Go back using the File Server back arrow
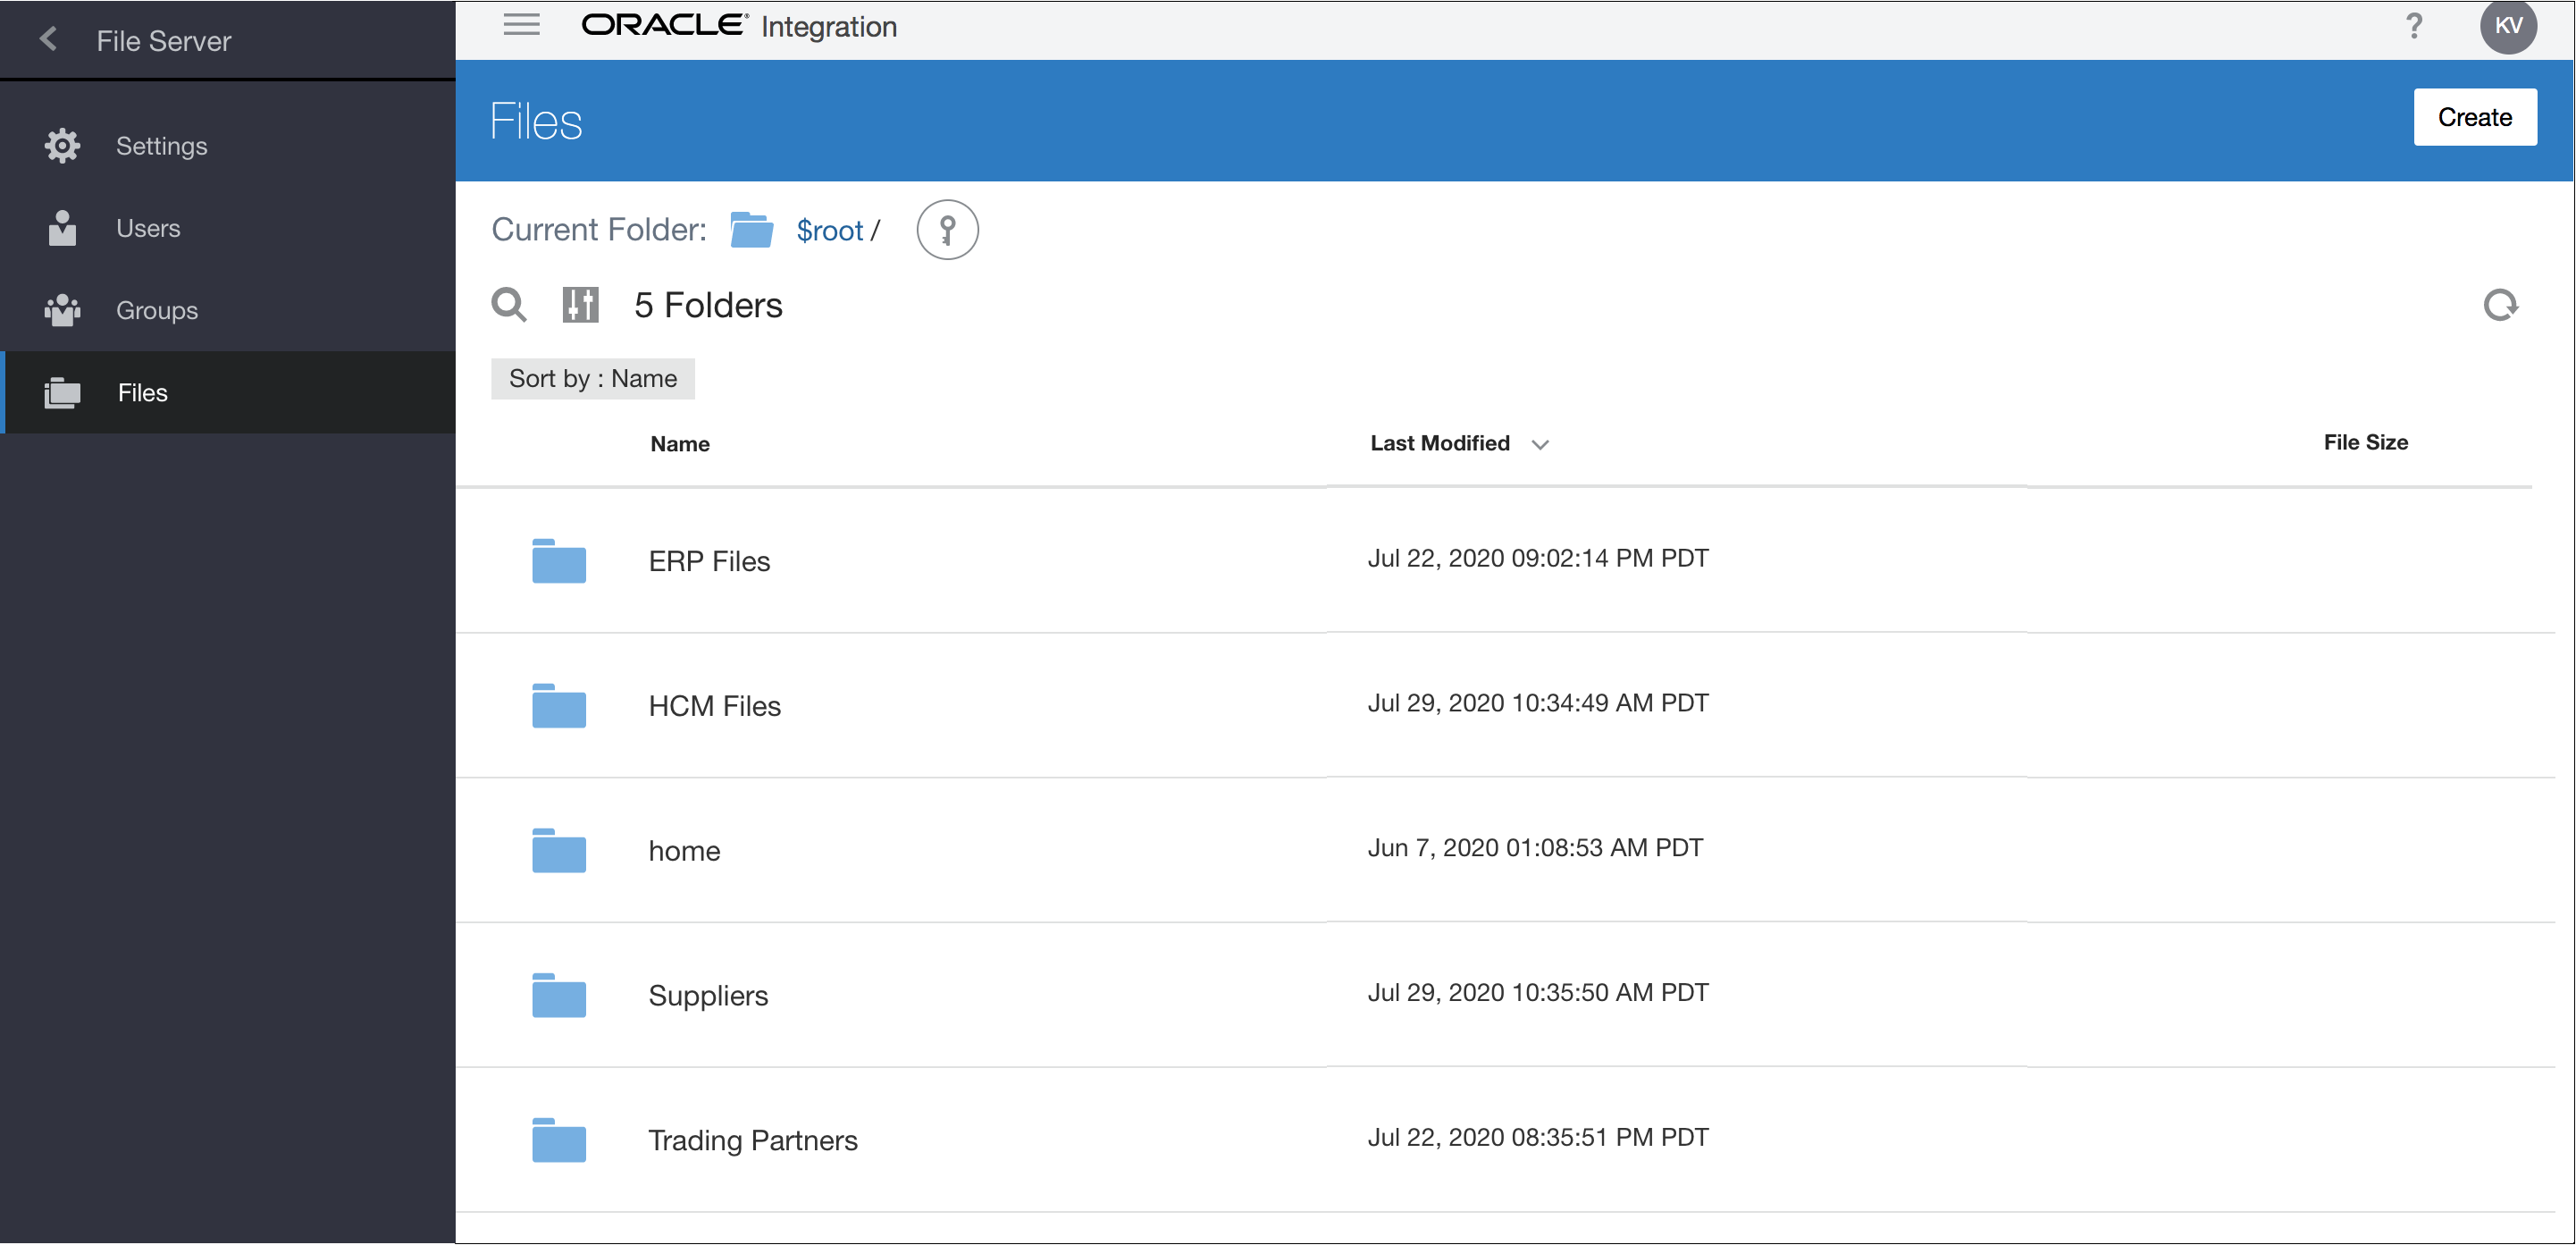The image size is (2576, 1245). tap(47, 40)
